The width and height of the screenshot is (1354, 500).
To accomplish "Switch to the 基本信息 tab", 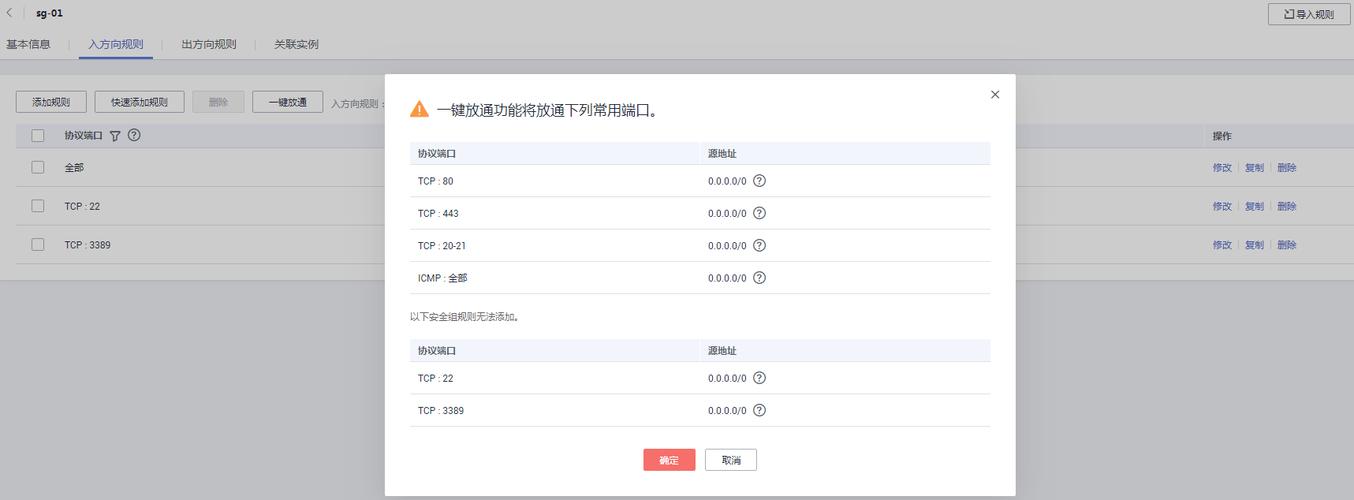I will (x=28, y=44).
